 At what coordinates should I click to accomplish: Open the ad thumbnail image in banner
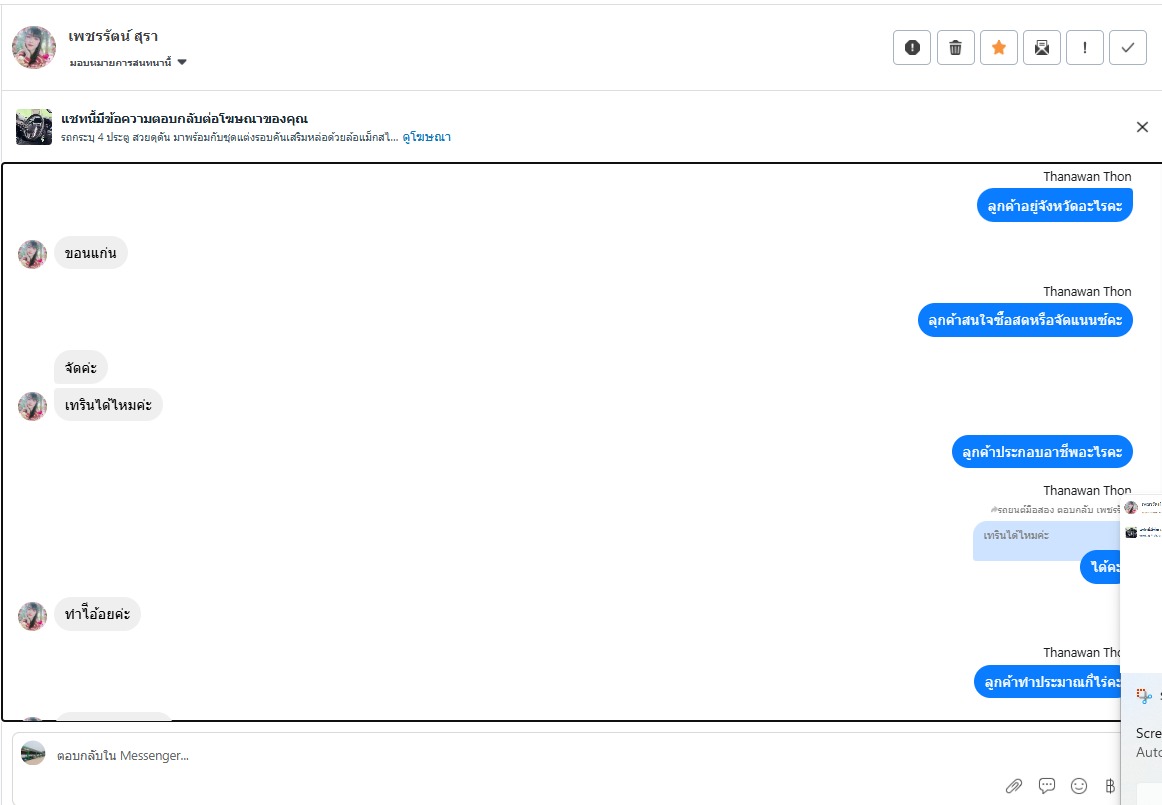coord(34,127)
